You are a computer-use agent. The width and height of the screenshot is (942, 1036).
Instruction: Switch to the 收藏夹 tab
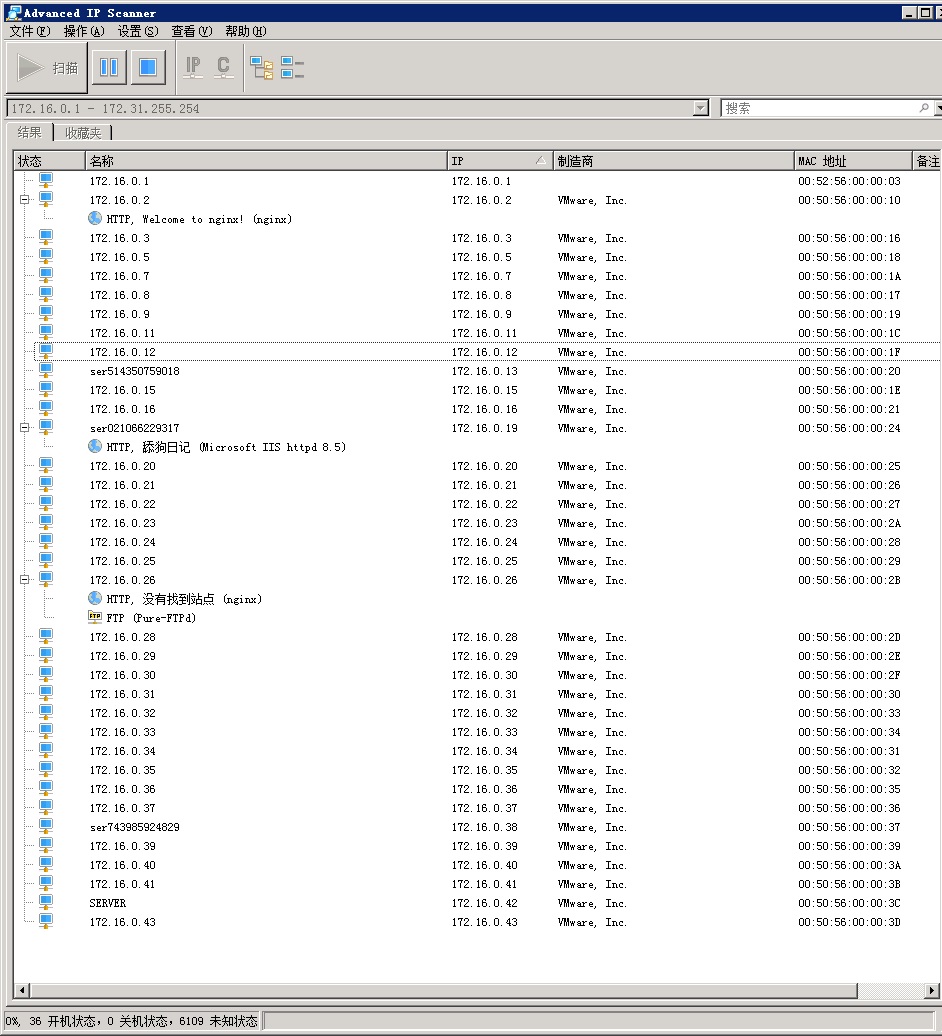click(x=83, y=133)
